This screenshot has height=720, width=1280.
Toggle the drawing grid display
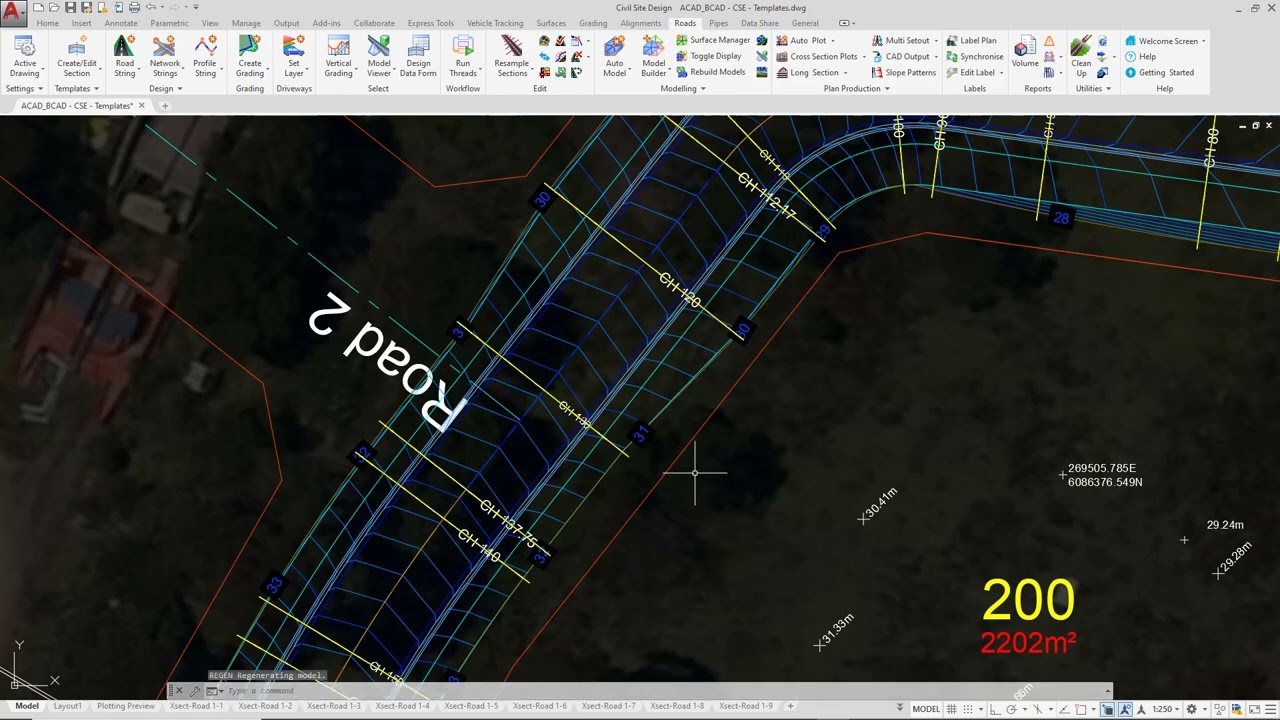pos(952,709)
